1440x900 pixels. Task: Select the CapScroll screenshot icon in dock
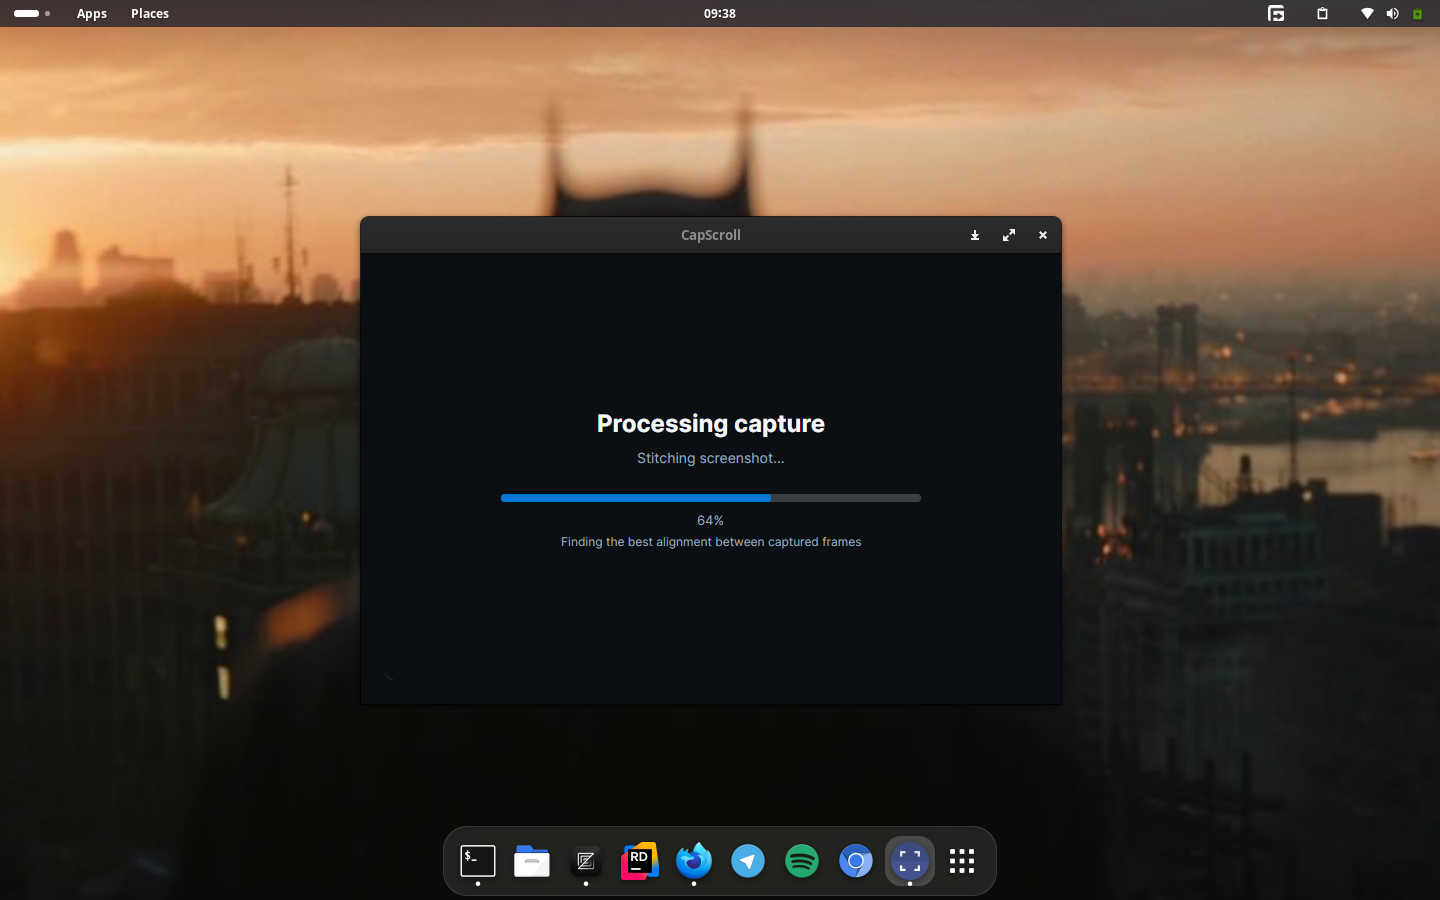pos(910,861)
